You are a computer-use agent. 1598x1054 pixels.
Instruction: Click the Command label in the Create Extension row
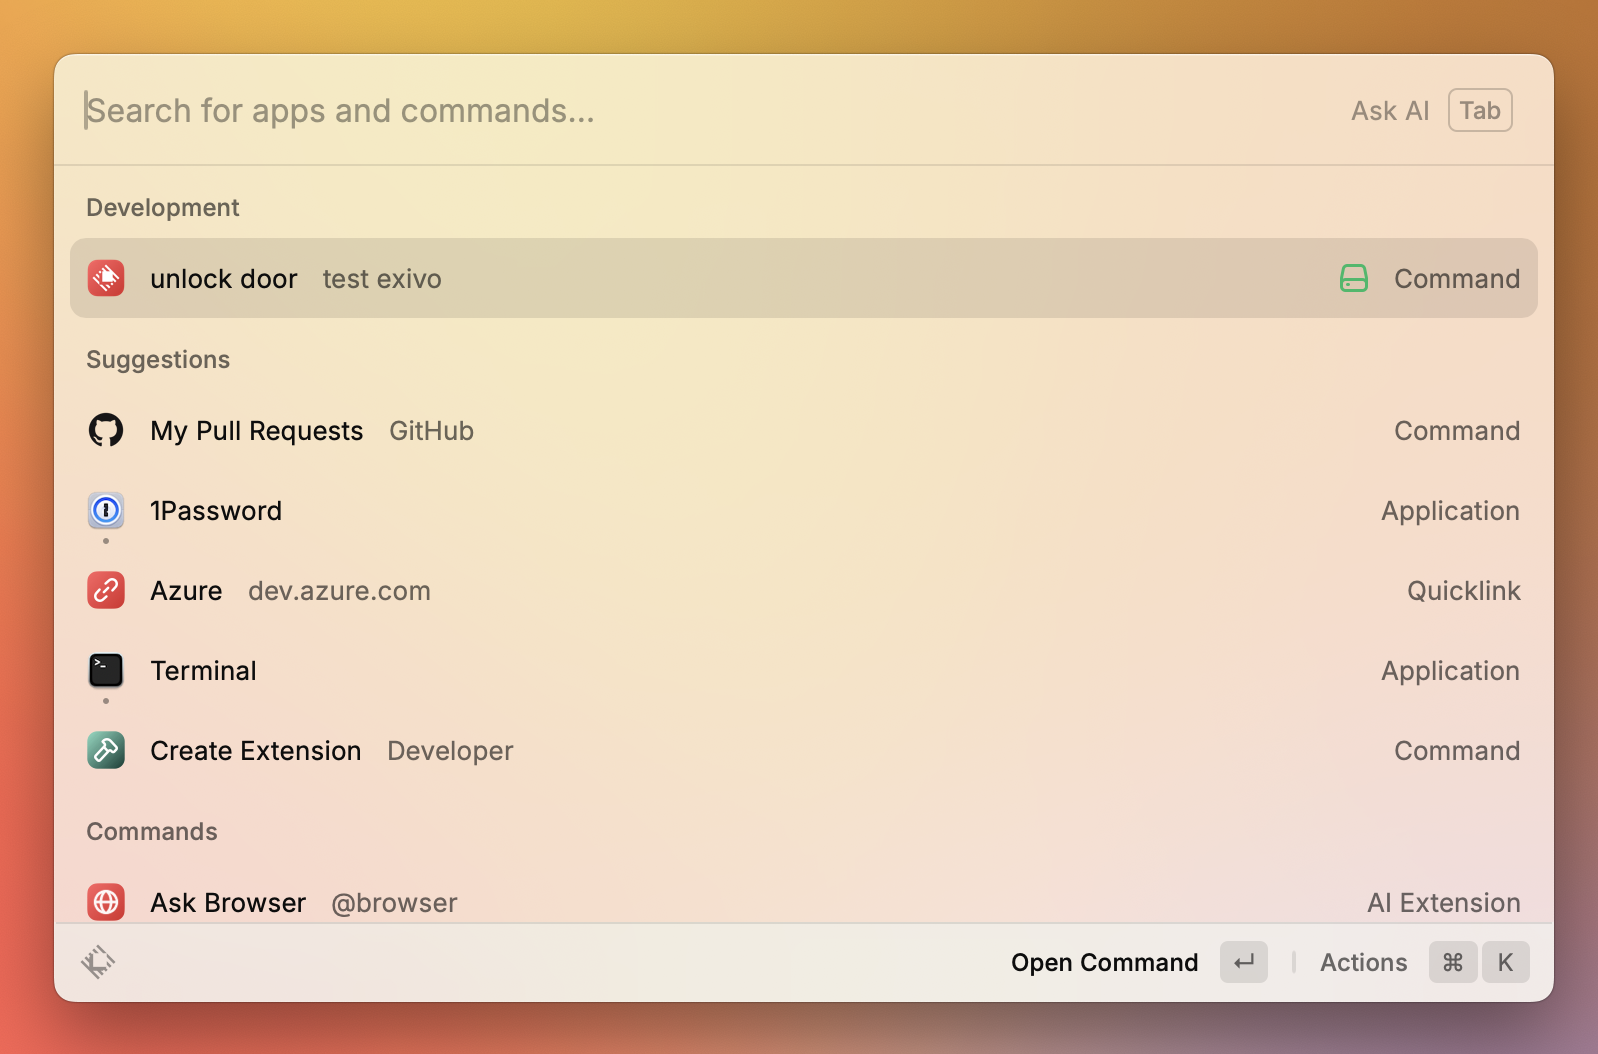coord(1457,751)
